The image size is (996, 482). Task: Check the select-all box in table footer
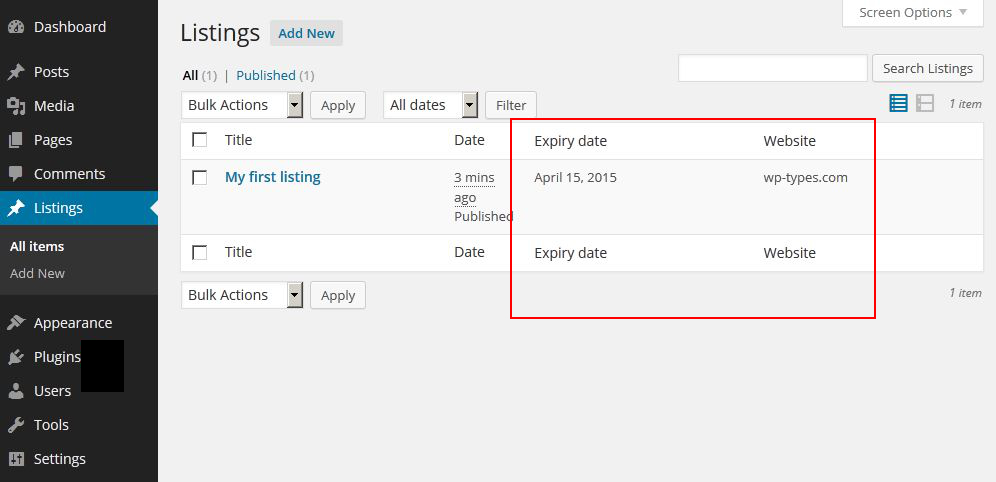pyautogui.click(x=199, y=253)
